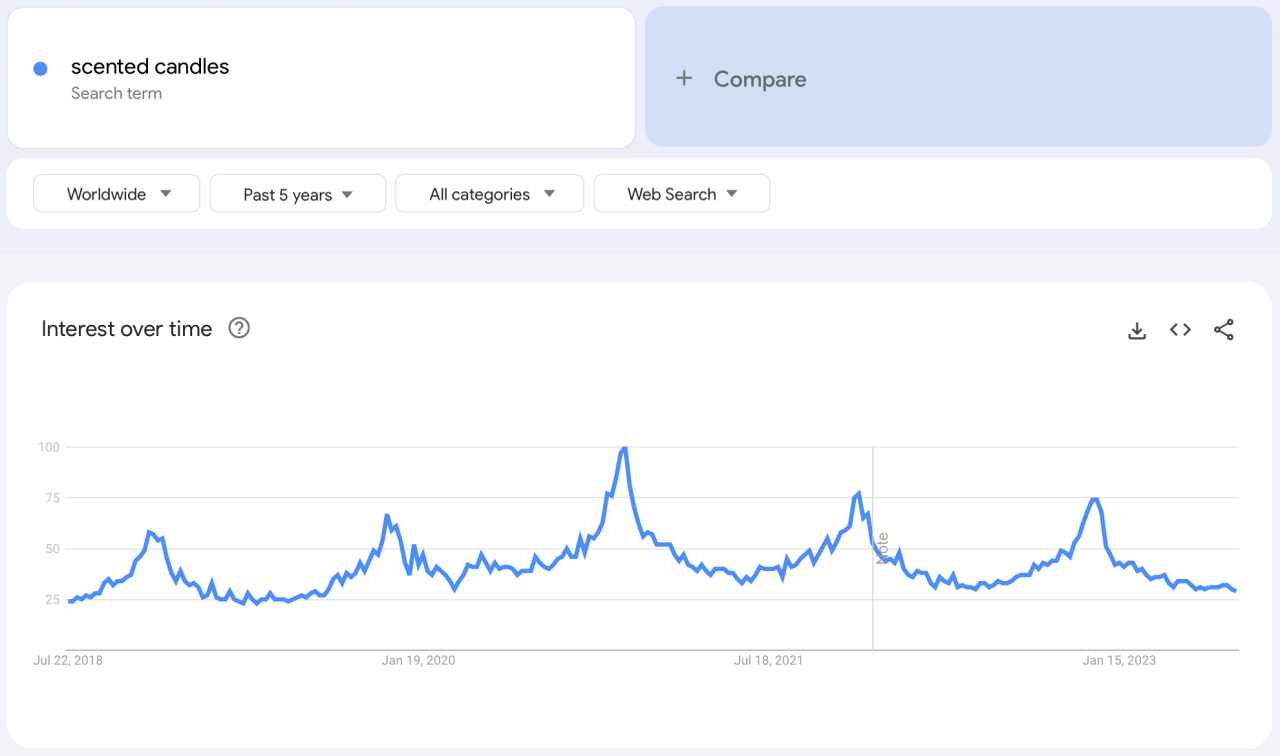Viewport: 1280px width, 756px height.
Task: Download the interest over time data
Action: tap(1136, 329)
